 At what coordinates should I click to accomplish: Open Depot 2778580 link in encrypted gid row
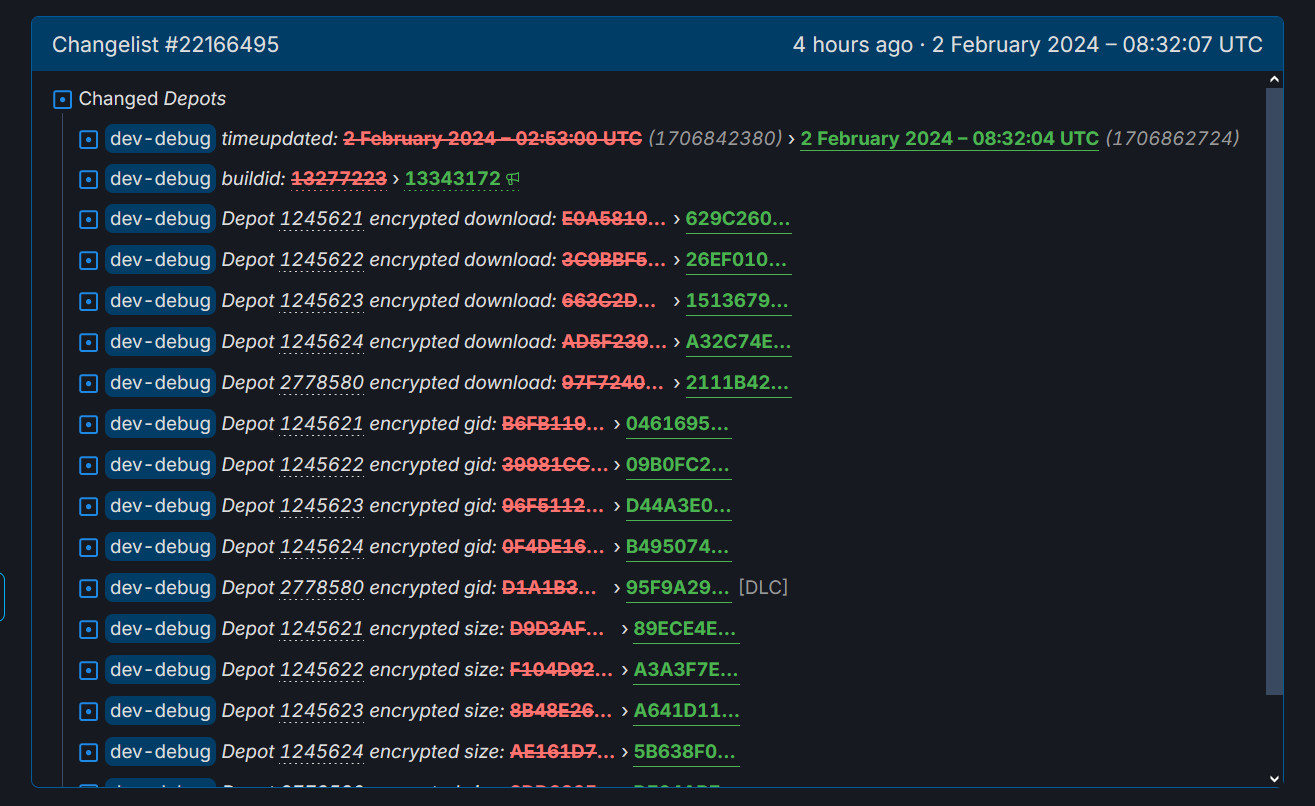click(322, 588)
